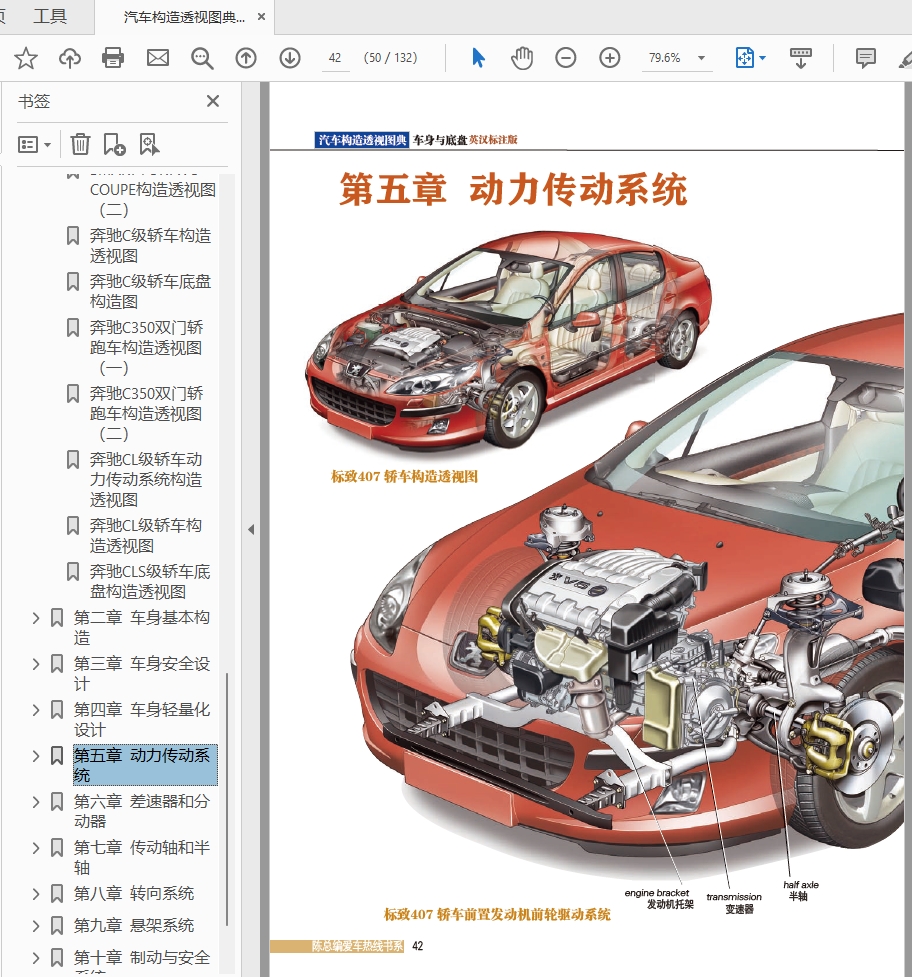The height and width of the screenshot is (977, 912).
Task: Expand the 第六章 差速器和分动器 bookmark
Action: click(36, 802)
